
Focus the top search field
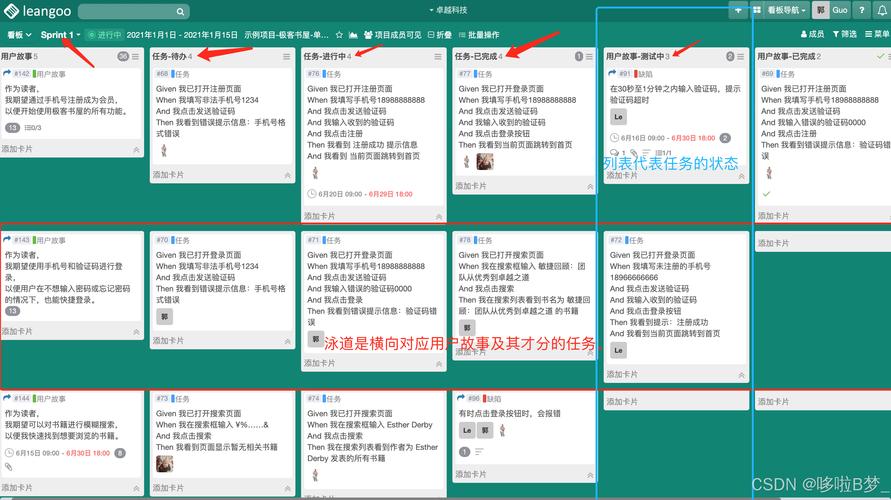(134, 11)
